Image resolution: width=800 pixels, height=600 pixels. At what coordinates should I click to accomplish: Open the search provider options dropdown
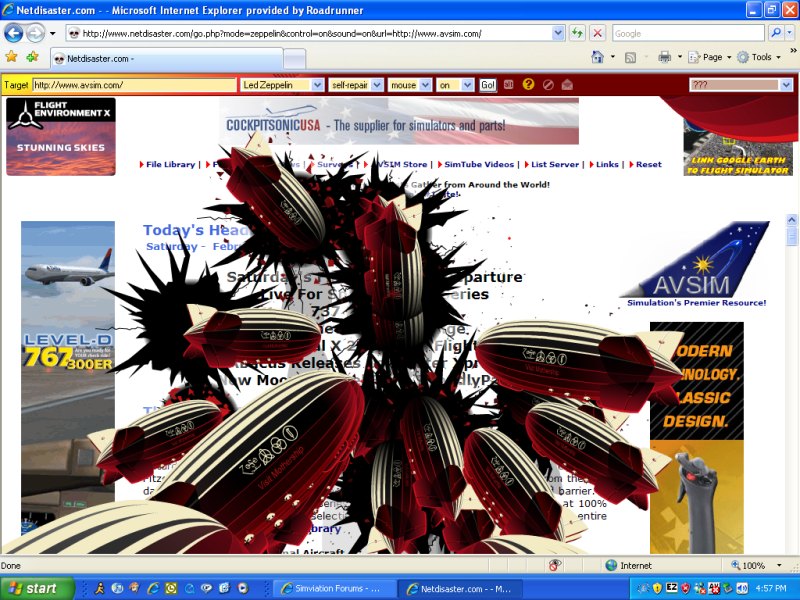click(790, 33)
